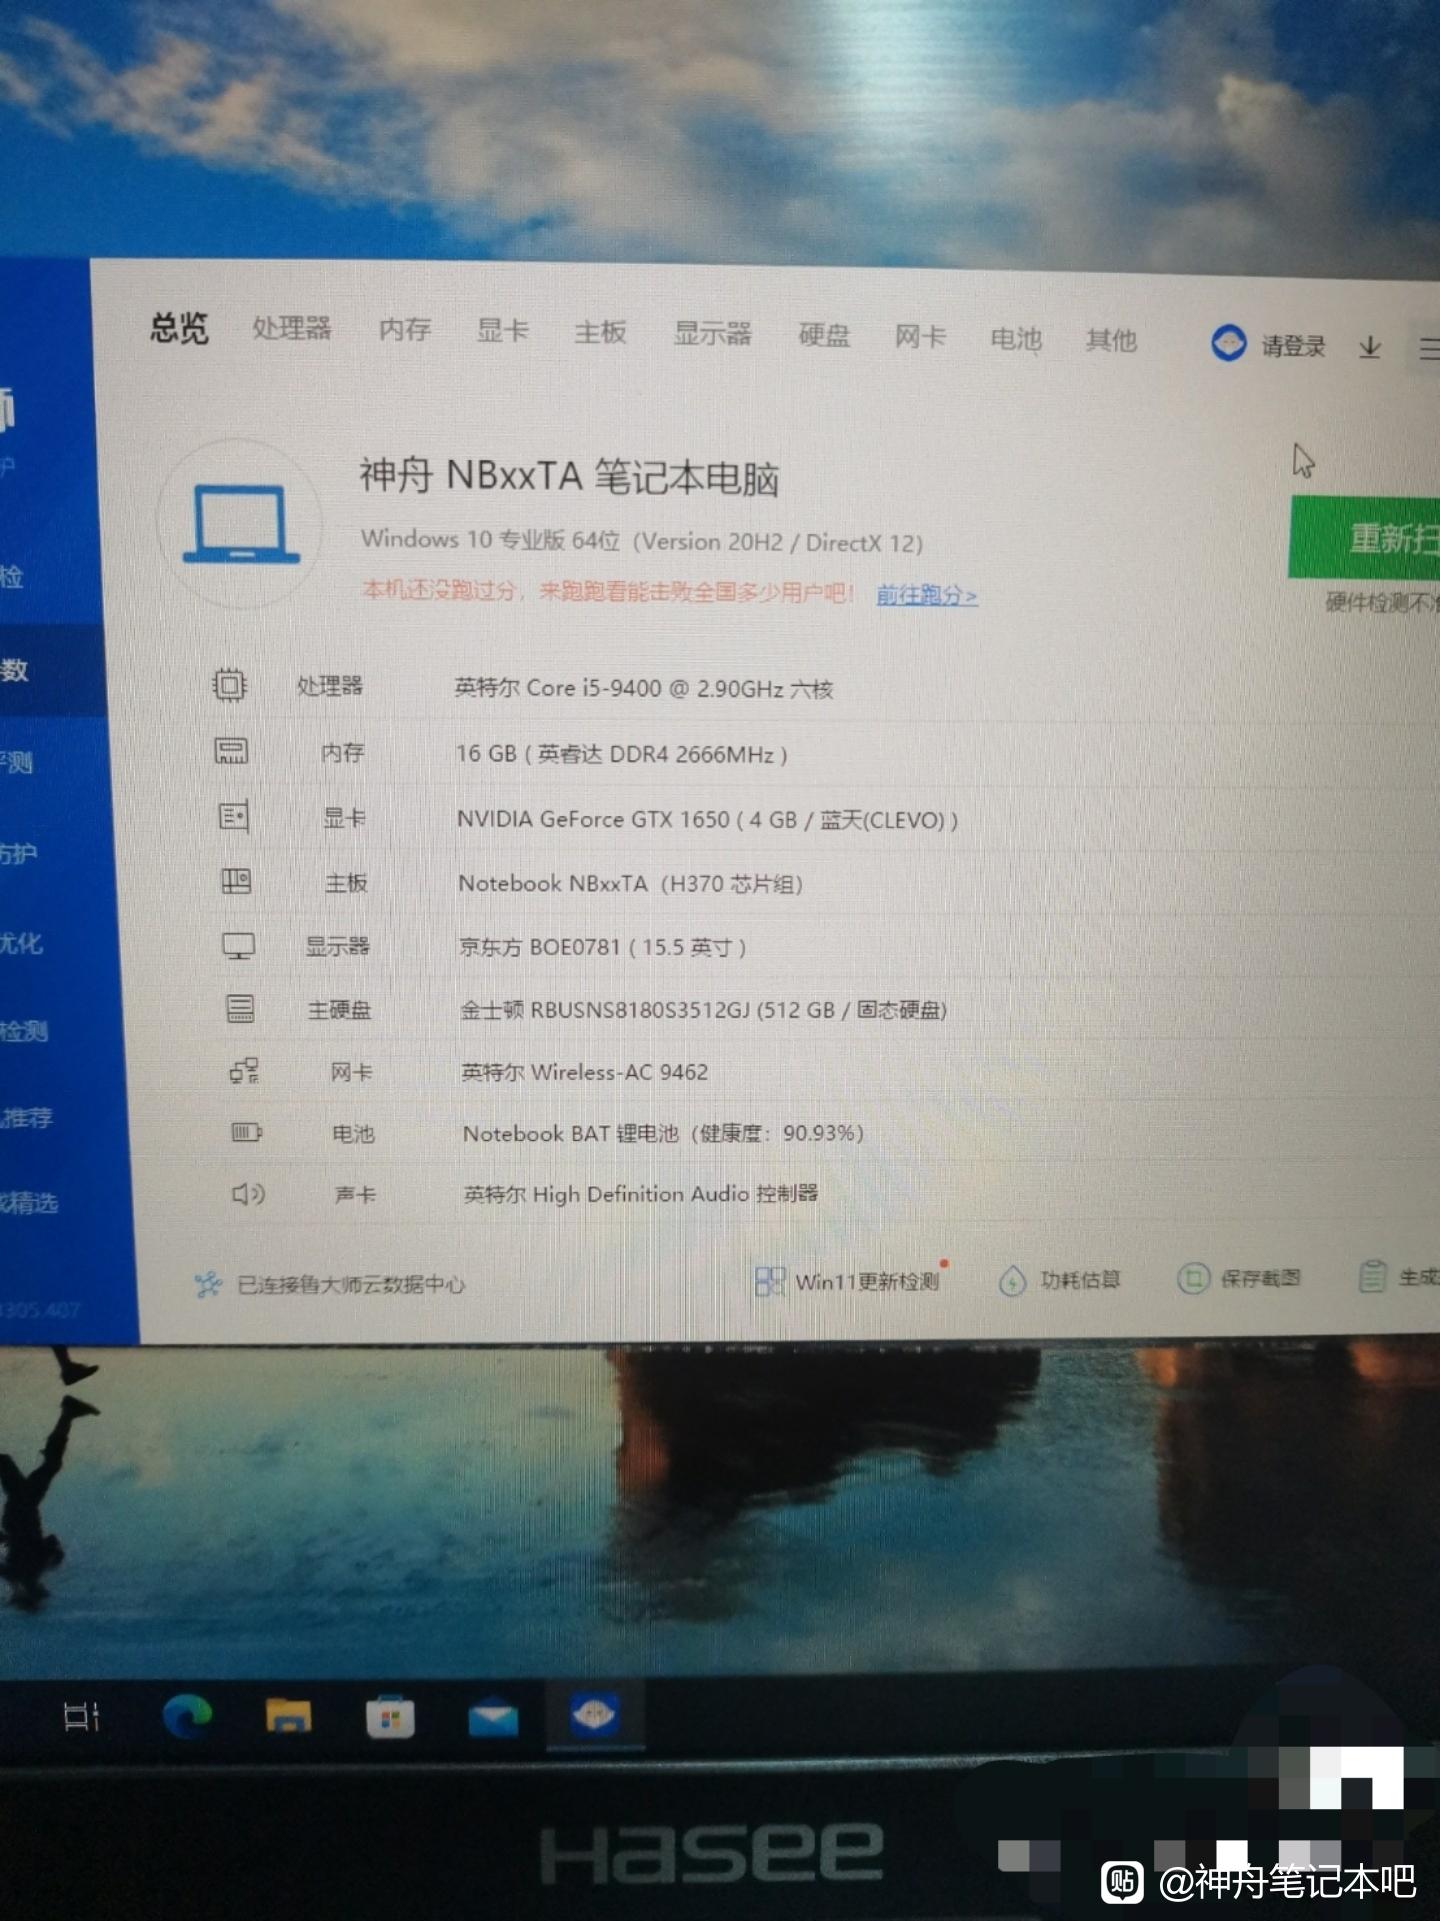
Task: Click 英特尔 Wireless-AC 9462 text
Action: [x=585, y=1072]
